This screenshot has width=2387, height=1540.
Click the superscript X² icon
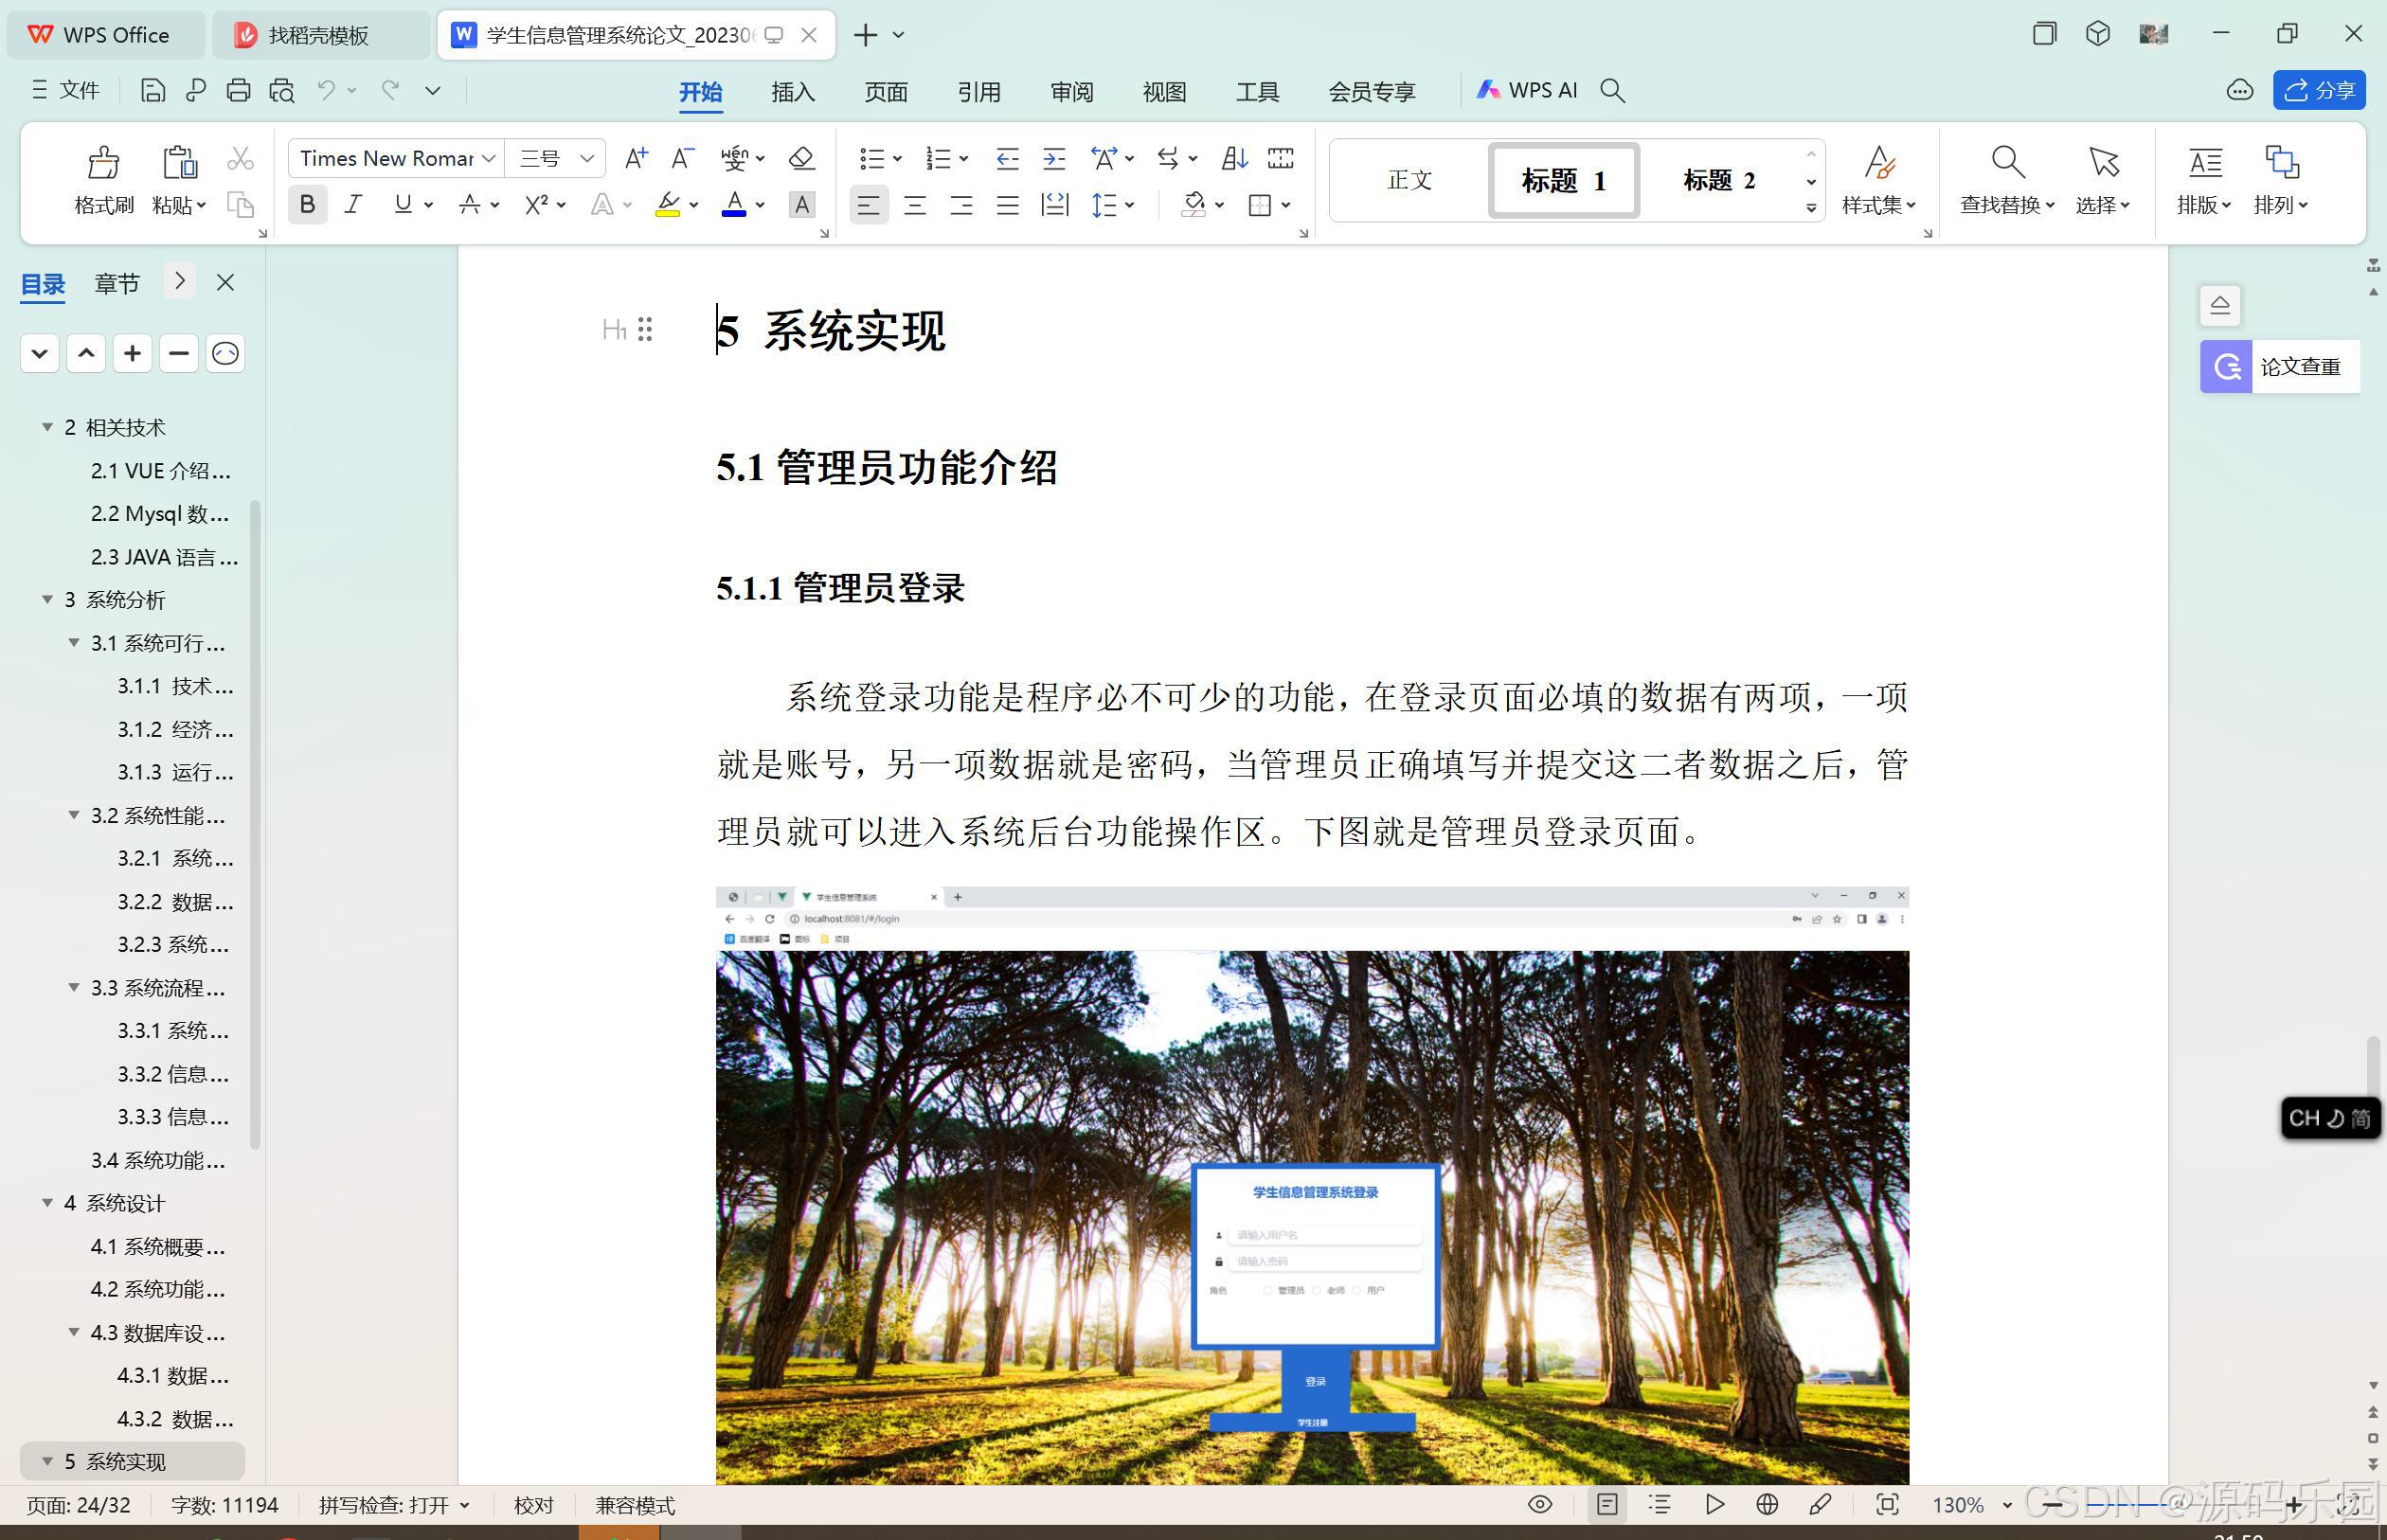(x=536, y=205)
